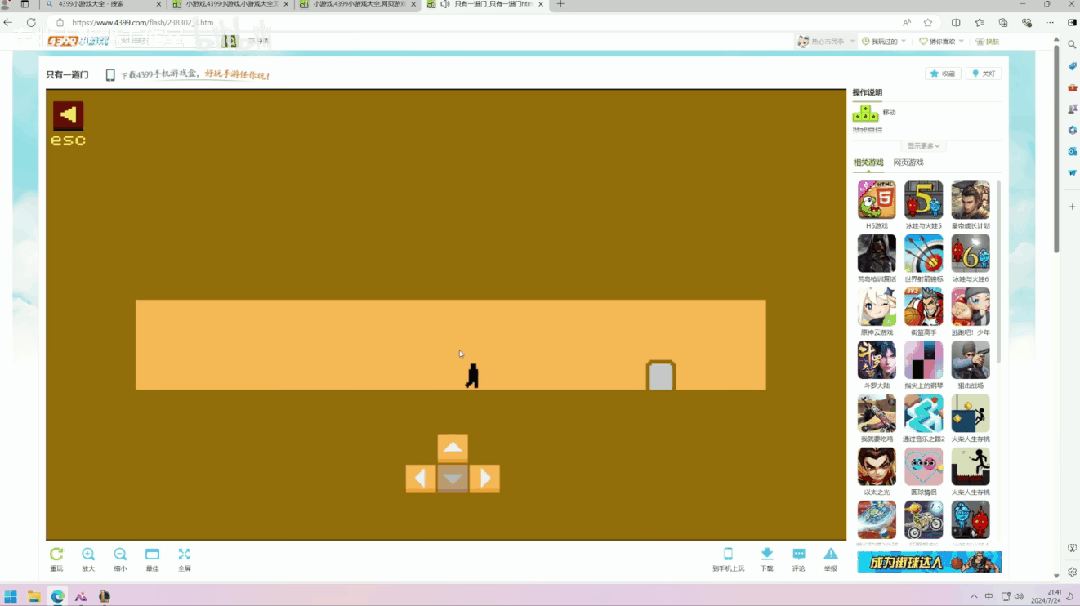Enter fullscreen mode with the 全屏 icon
The width and height of the screenshot is (1080, 606).
(x=184, y=555)
